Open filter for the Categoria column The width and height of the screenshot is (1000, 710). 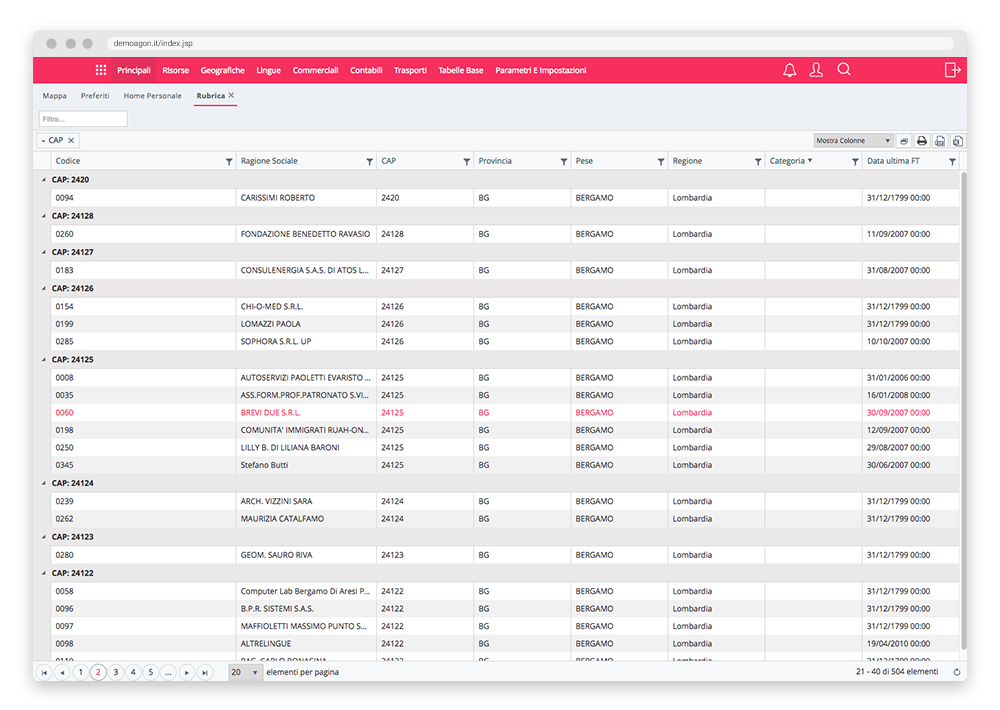click(x=855, y=162)
